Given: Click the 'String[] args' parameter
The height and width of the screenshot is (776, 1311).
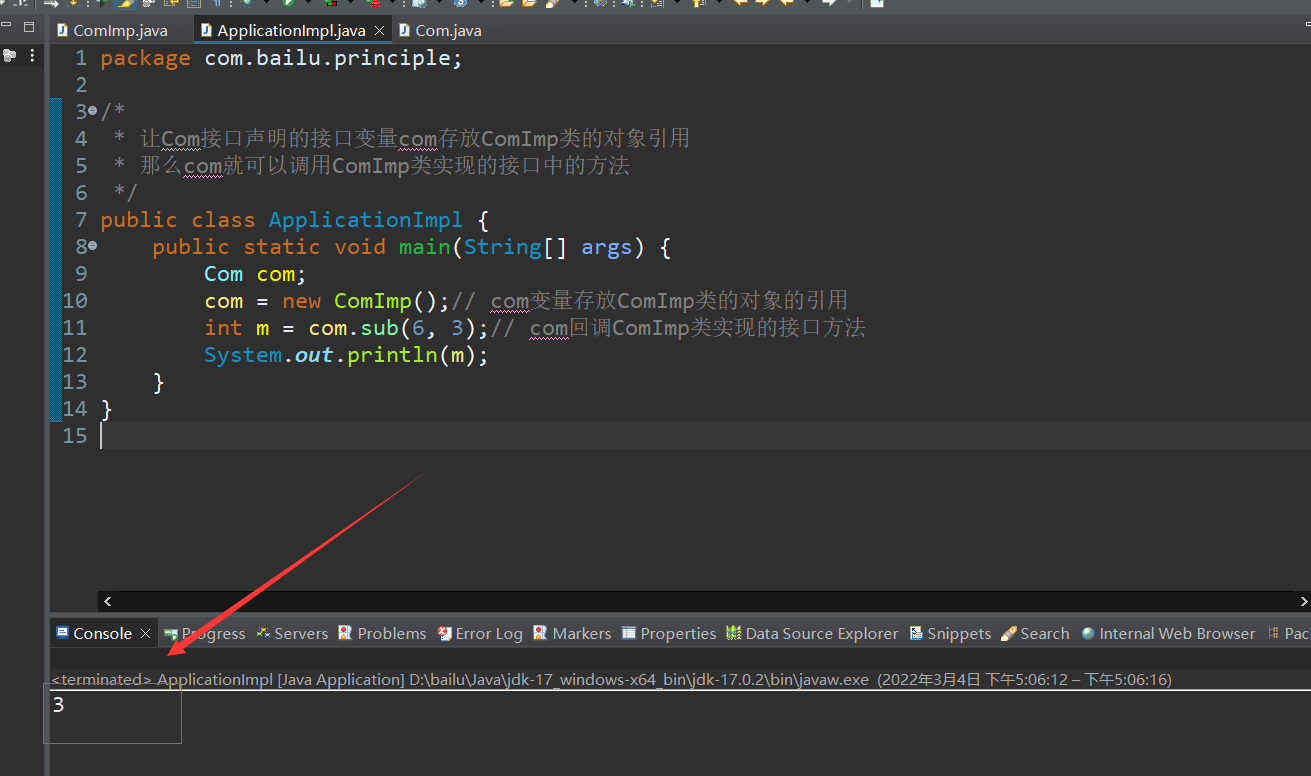Looking at the screenshot, I should [548, 247].
